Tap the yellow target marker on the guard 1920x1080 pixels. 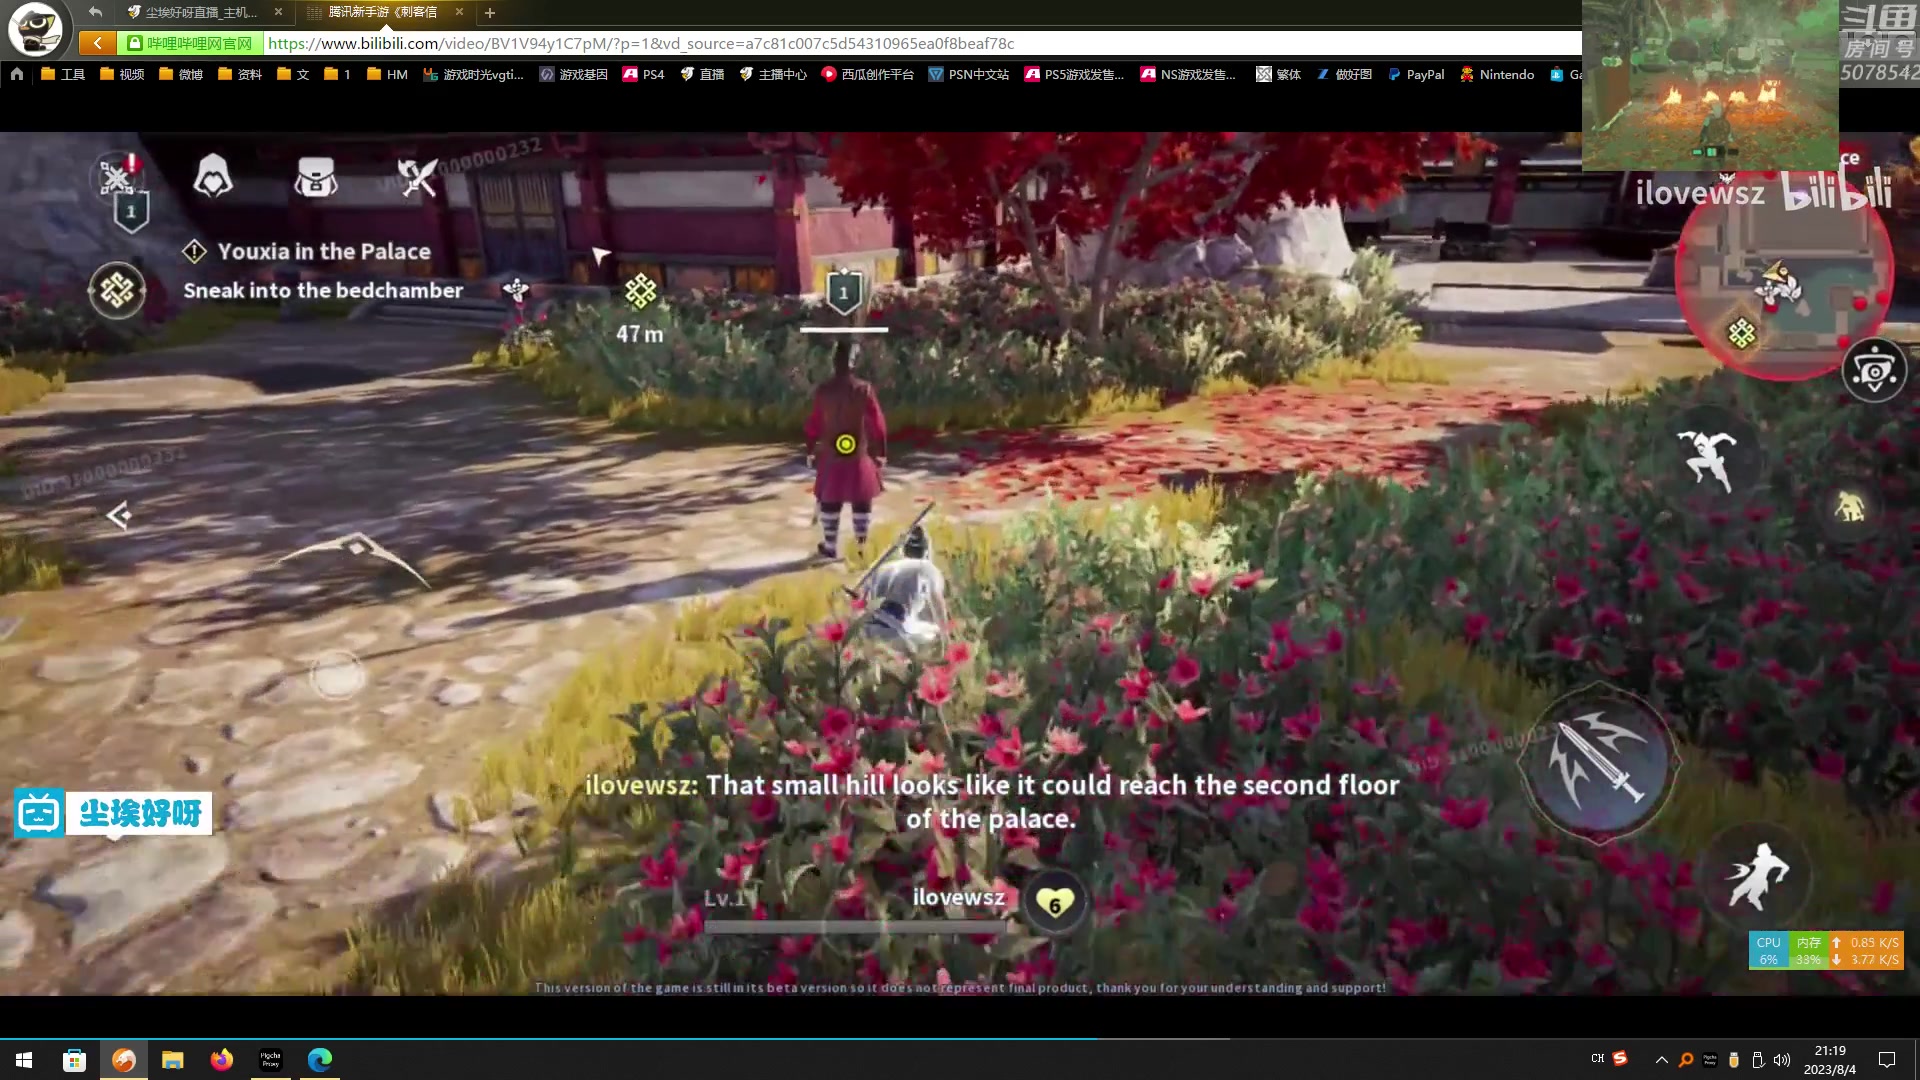click(x=846, y=444)
